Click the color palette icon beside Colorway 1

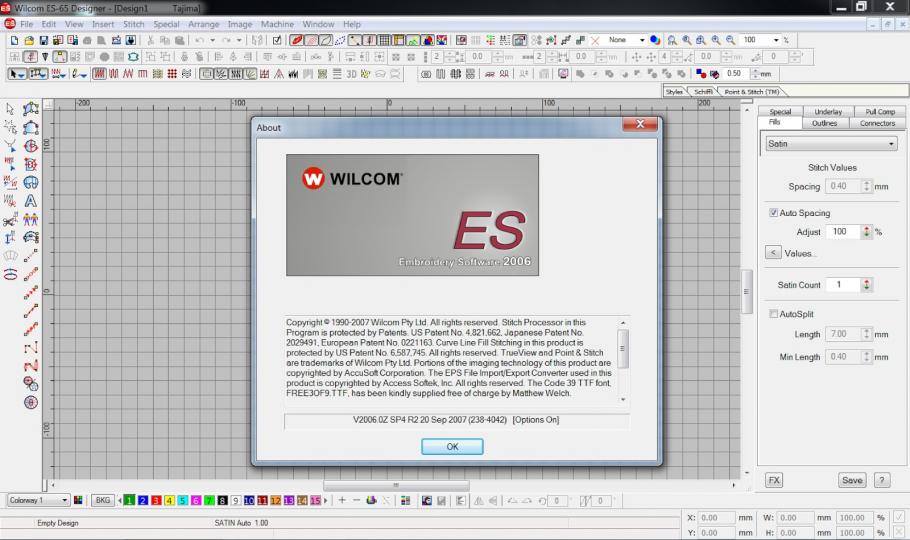pos(78,500)
